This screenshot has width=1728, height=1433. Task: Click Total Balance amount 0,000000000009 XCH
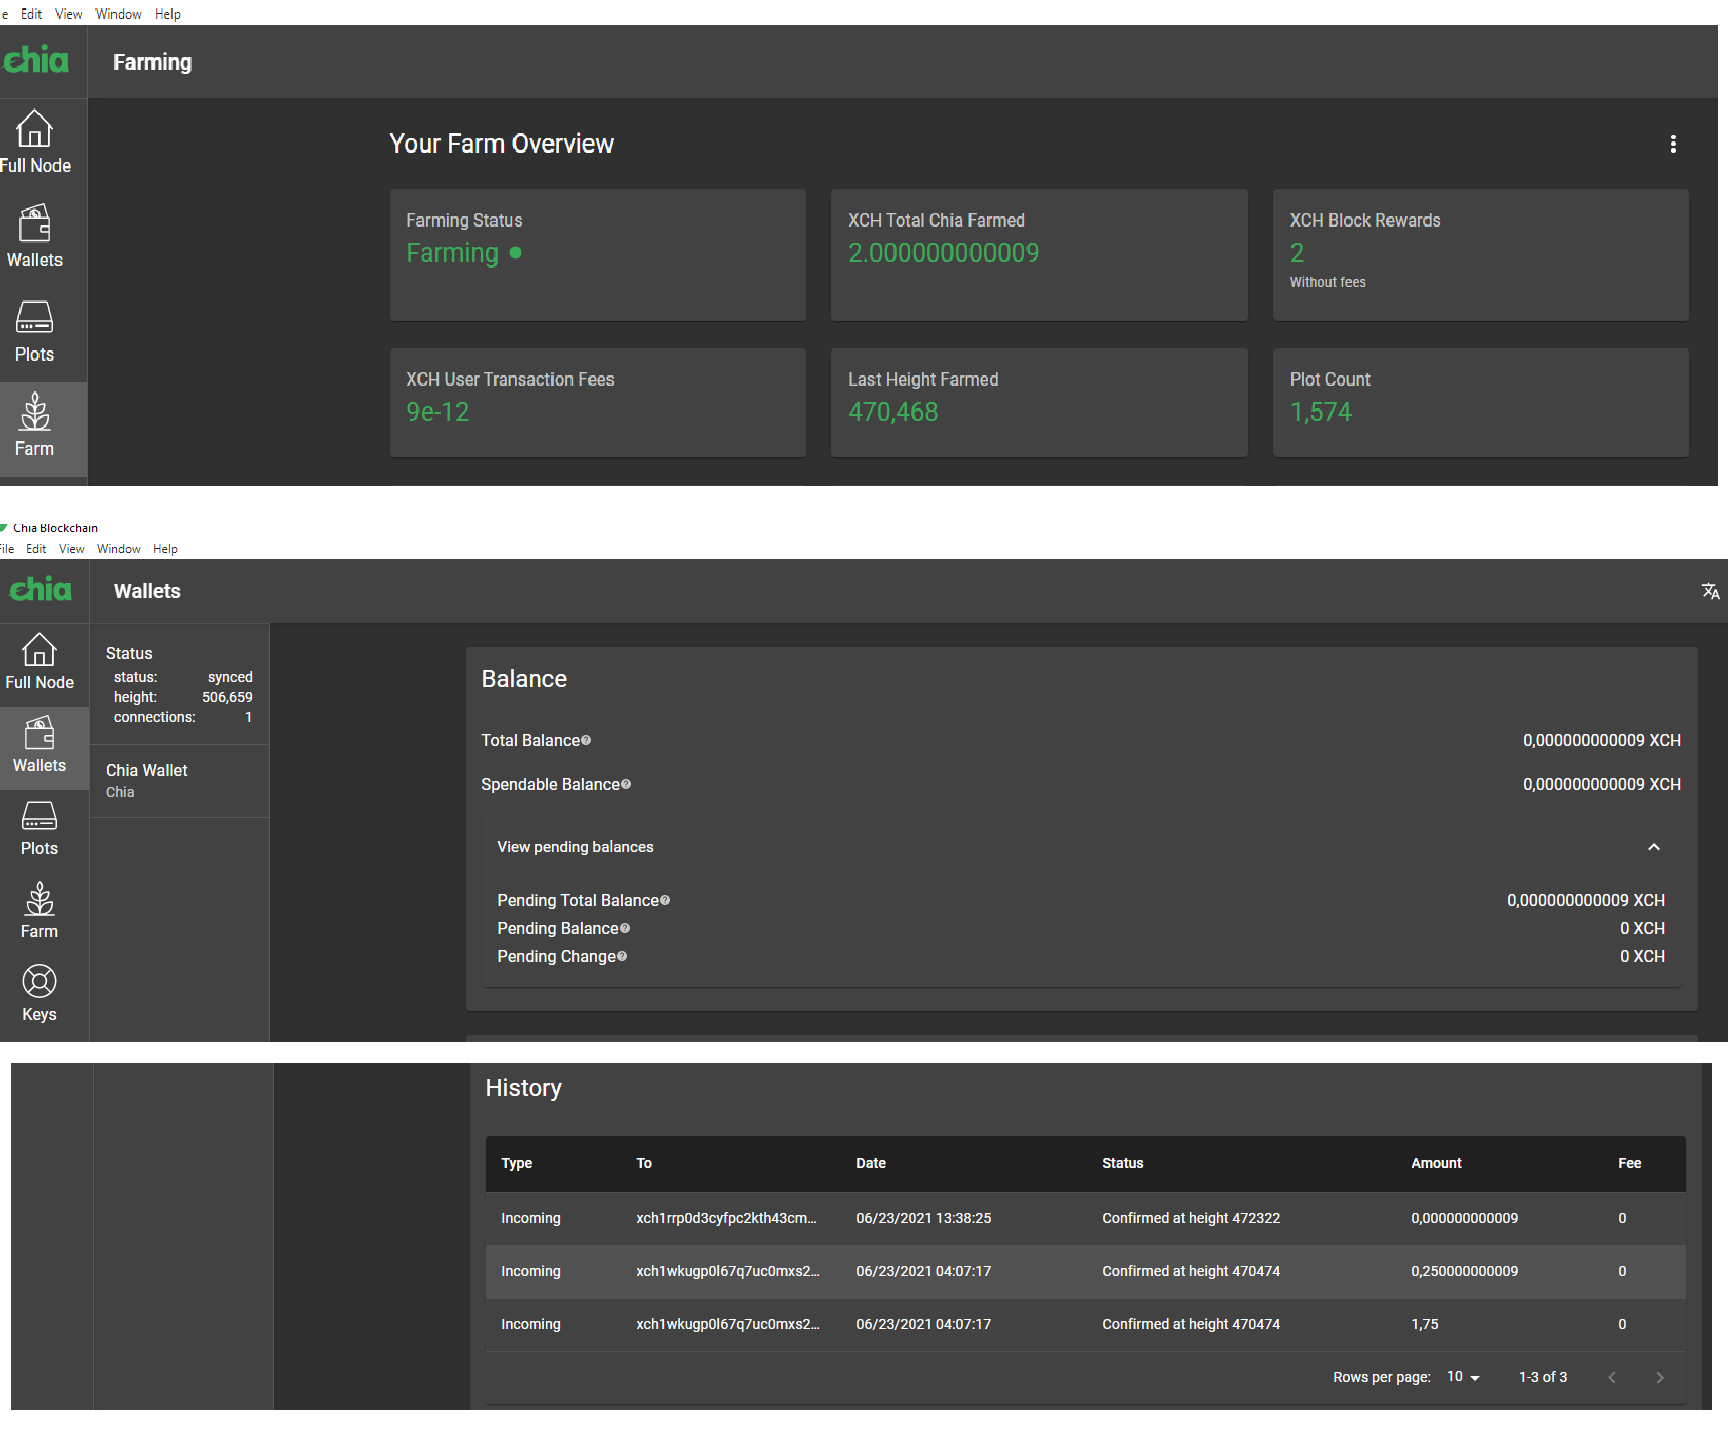click(x=1602, y=740)
